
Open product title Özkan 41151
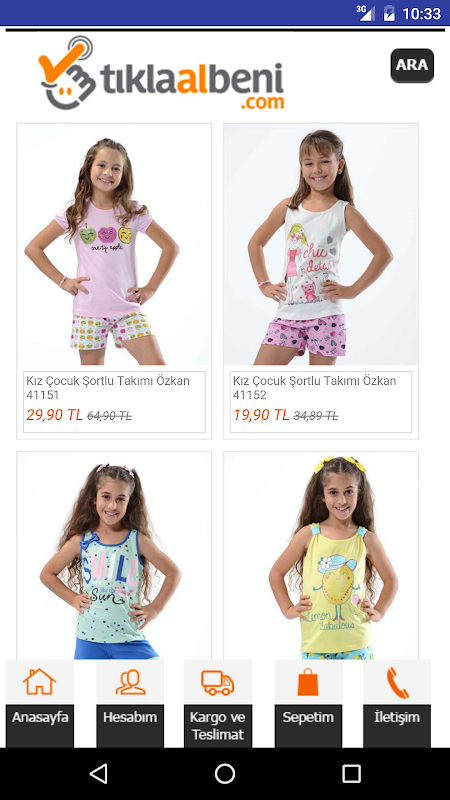(x=108, y=388)
